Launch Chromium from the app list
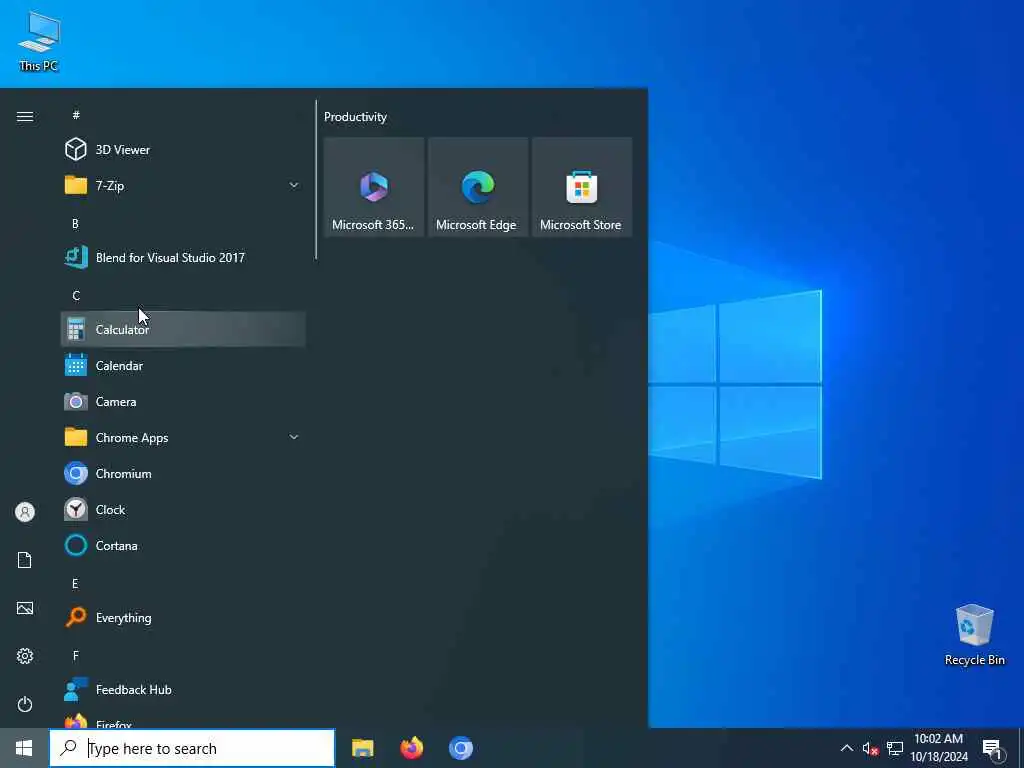Screen dimensions: 1024x768 pyautogui.click(x=183, y=473)
